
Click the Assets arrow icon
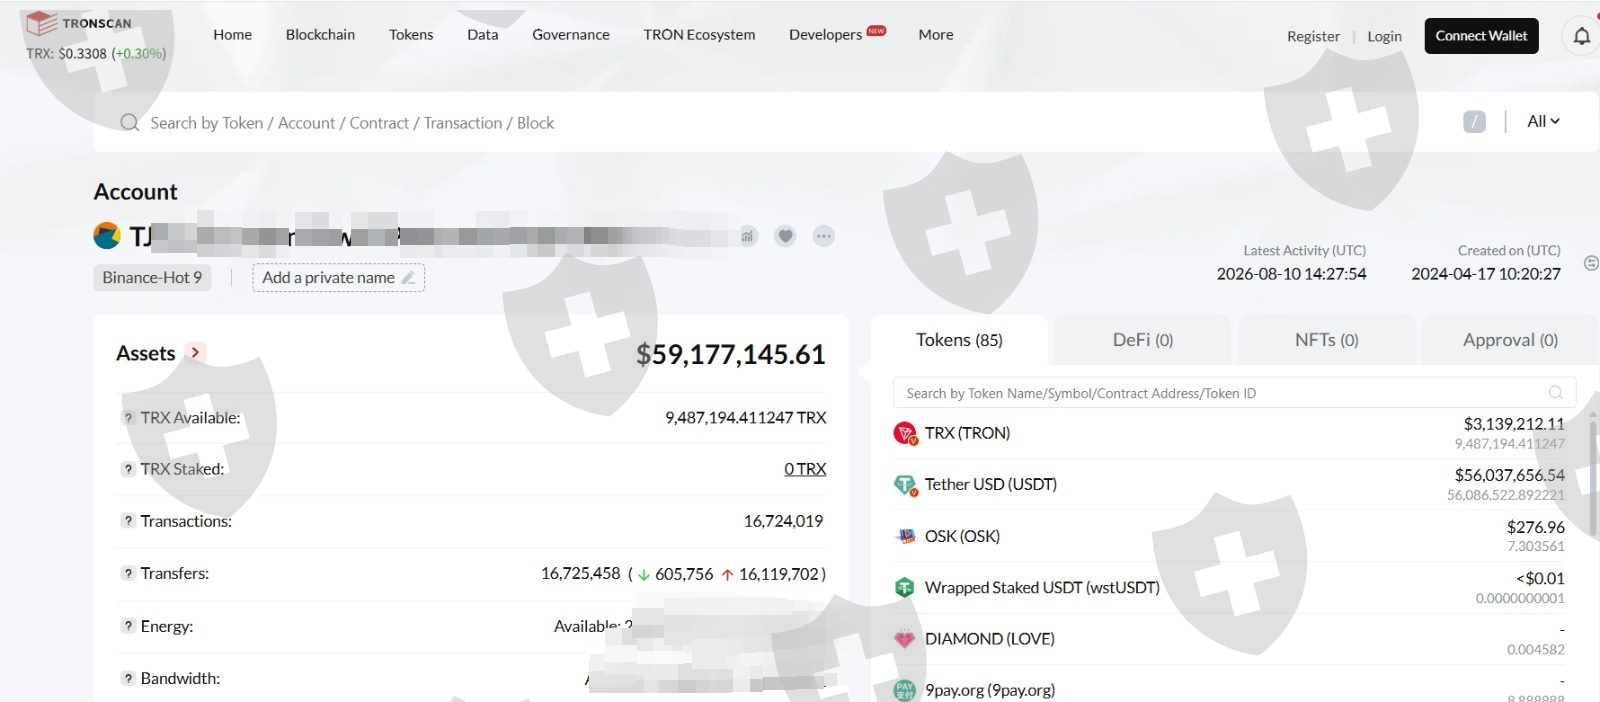click(195, 352)
